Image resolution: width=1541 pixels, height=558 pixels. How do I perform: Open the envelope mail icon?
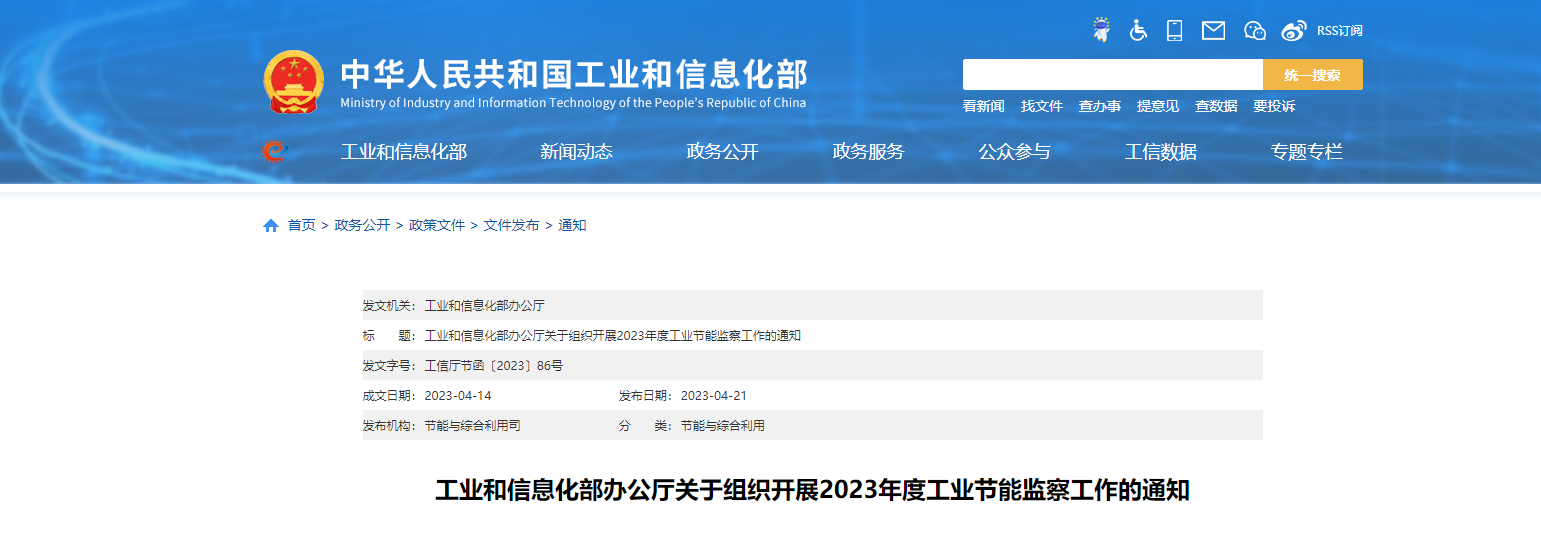1213,30
